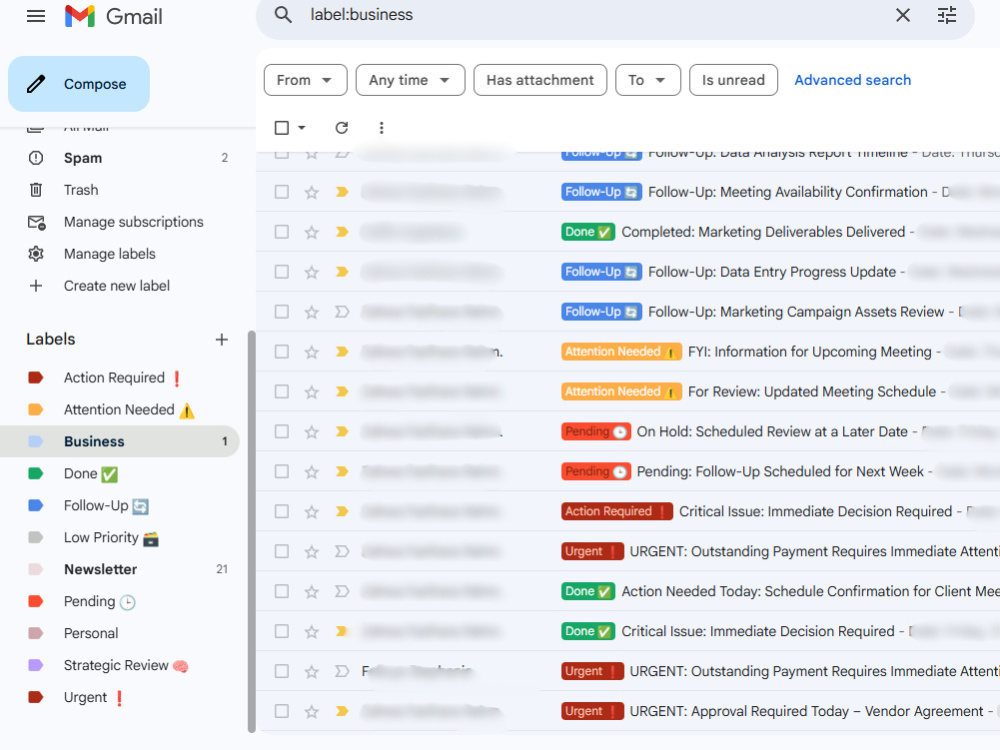Select checkbox for Data Entry Progress Update email
The height and width of the screenshot is (750, 1000).
pyautogui.click(x=281, y=272)
